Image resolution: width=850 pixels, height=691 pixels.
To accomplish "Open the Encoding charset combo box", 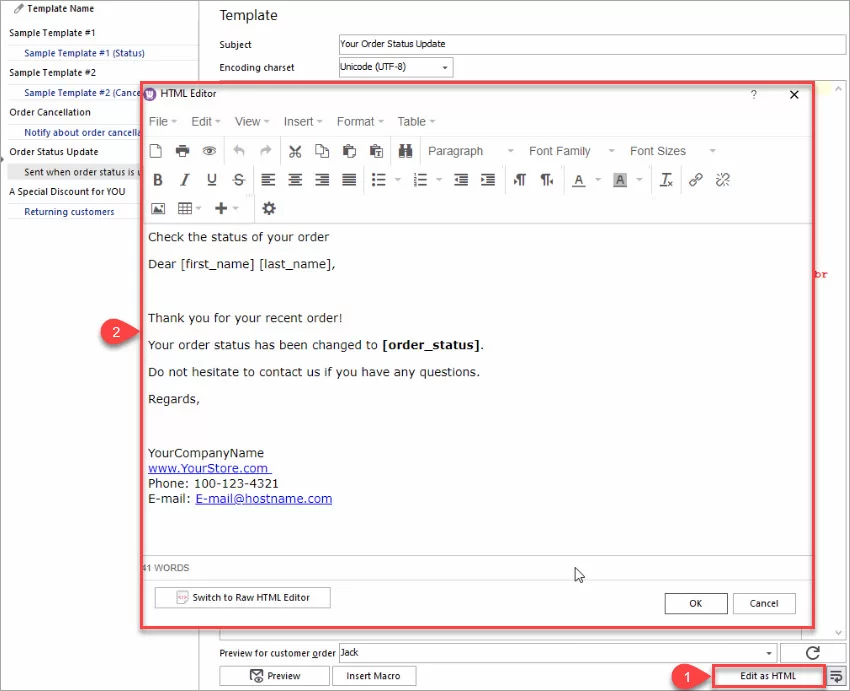I will pos(396,68).
